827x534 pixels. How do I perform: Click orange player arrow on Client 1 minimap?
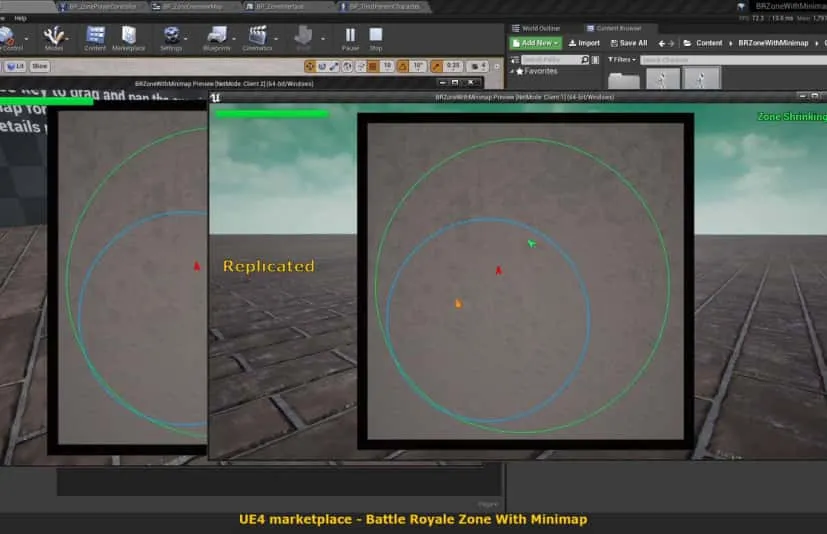[x=458, y=303]
